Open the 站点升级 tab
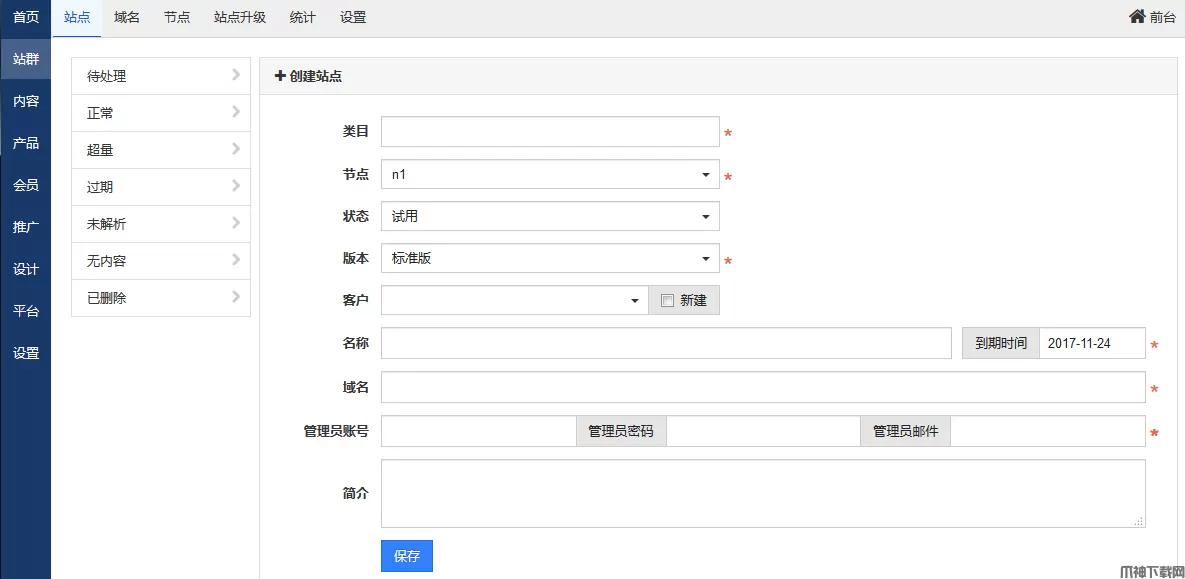Image resolution: width=1185 pixels, height=579 pixels. tap(240, 17)
